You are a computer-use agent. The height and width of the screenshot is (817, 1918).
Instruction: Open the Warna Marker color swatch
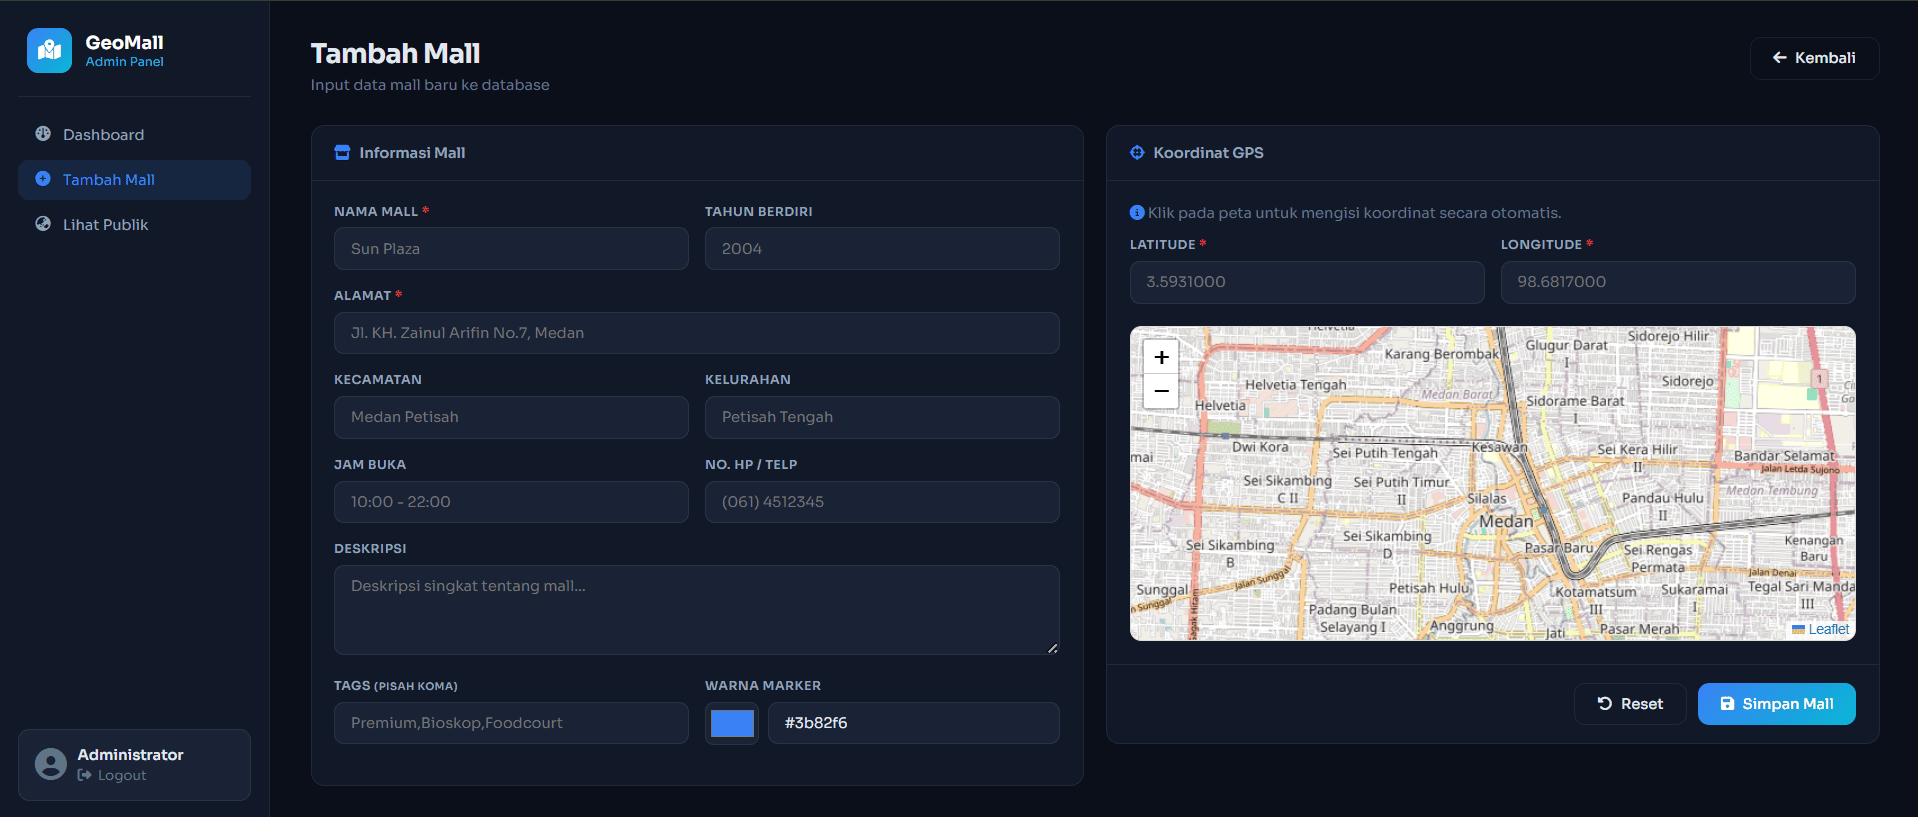(x=732, y=723)
